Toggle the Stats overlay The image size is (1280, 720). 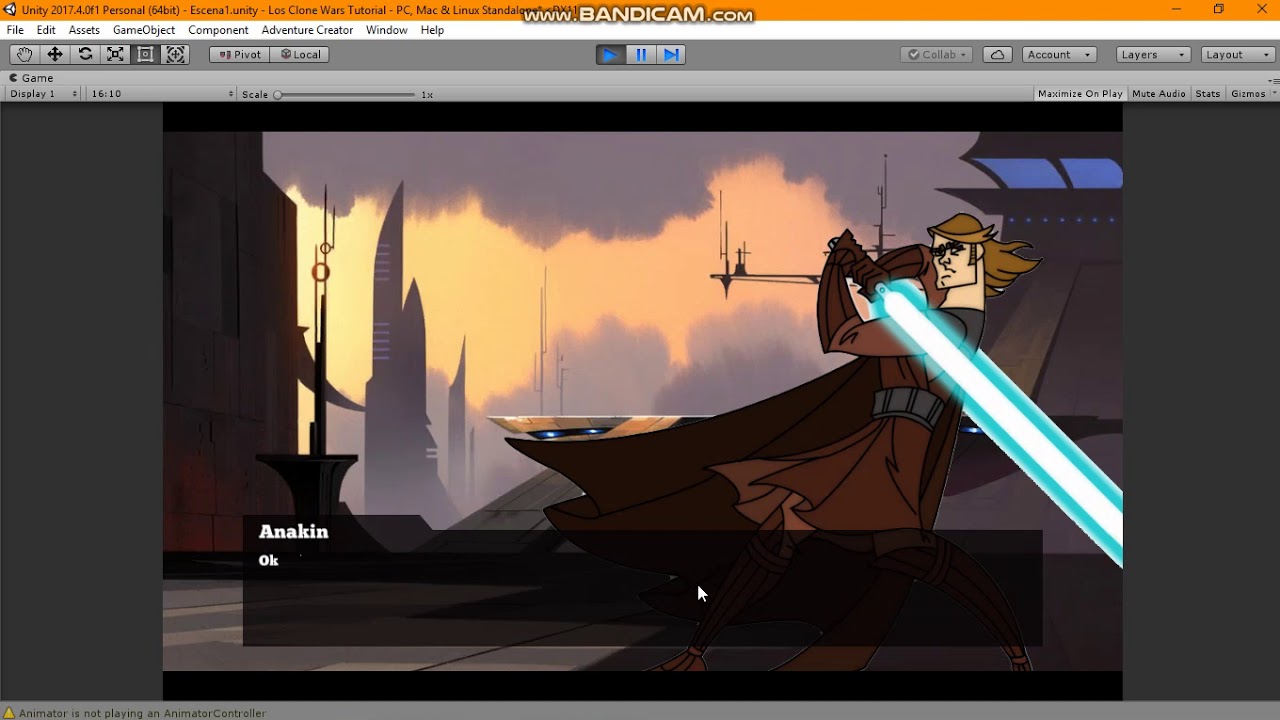[1208, 94]
